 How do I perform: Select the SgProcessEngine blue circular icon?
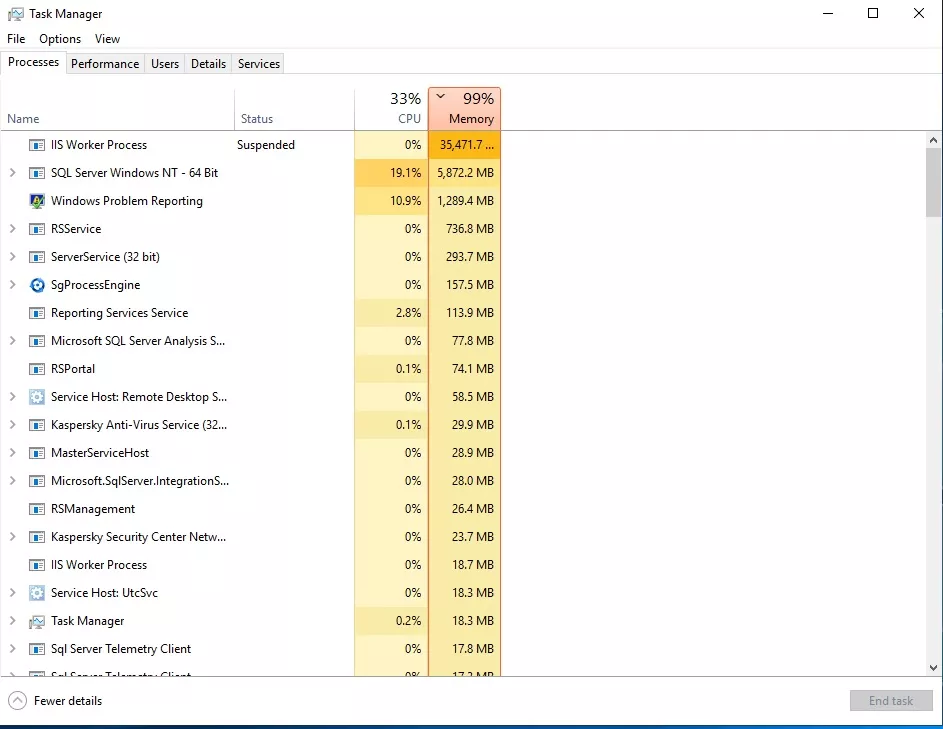pos(37,285)
